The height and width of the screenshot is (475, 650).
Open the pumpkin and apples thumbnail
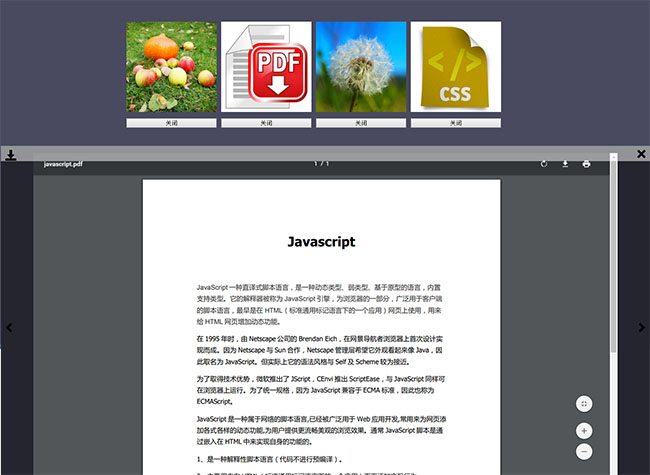click(171, 67)
